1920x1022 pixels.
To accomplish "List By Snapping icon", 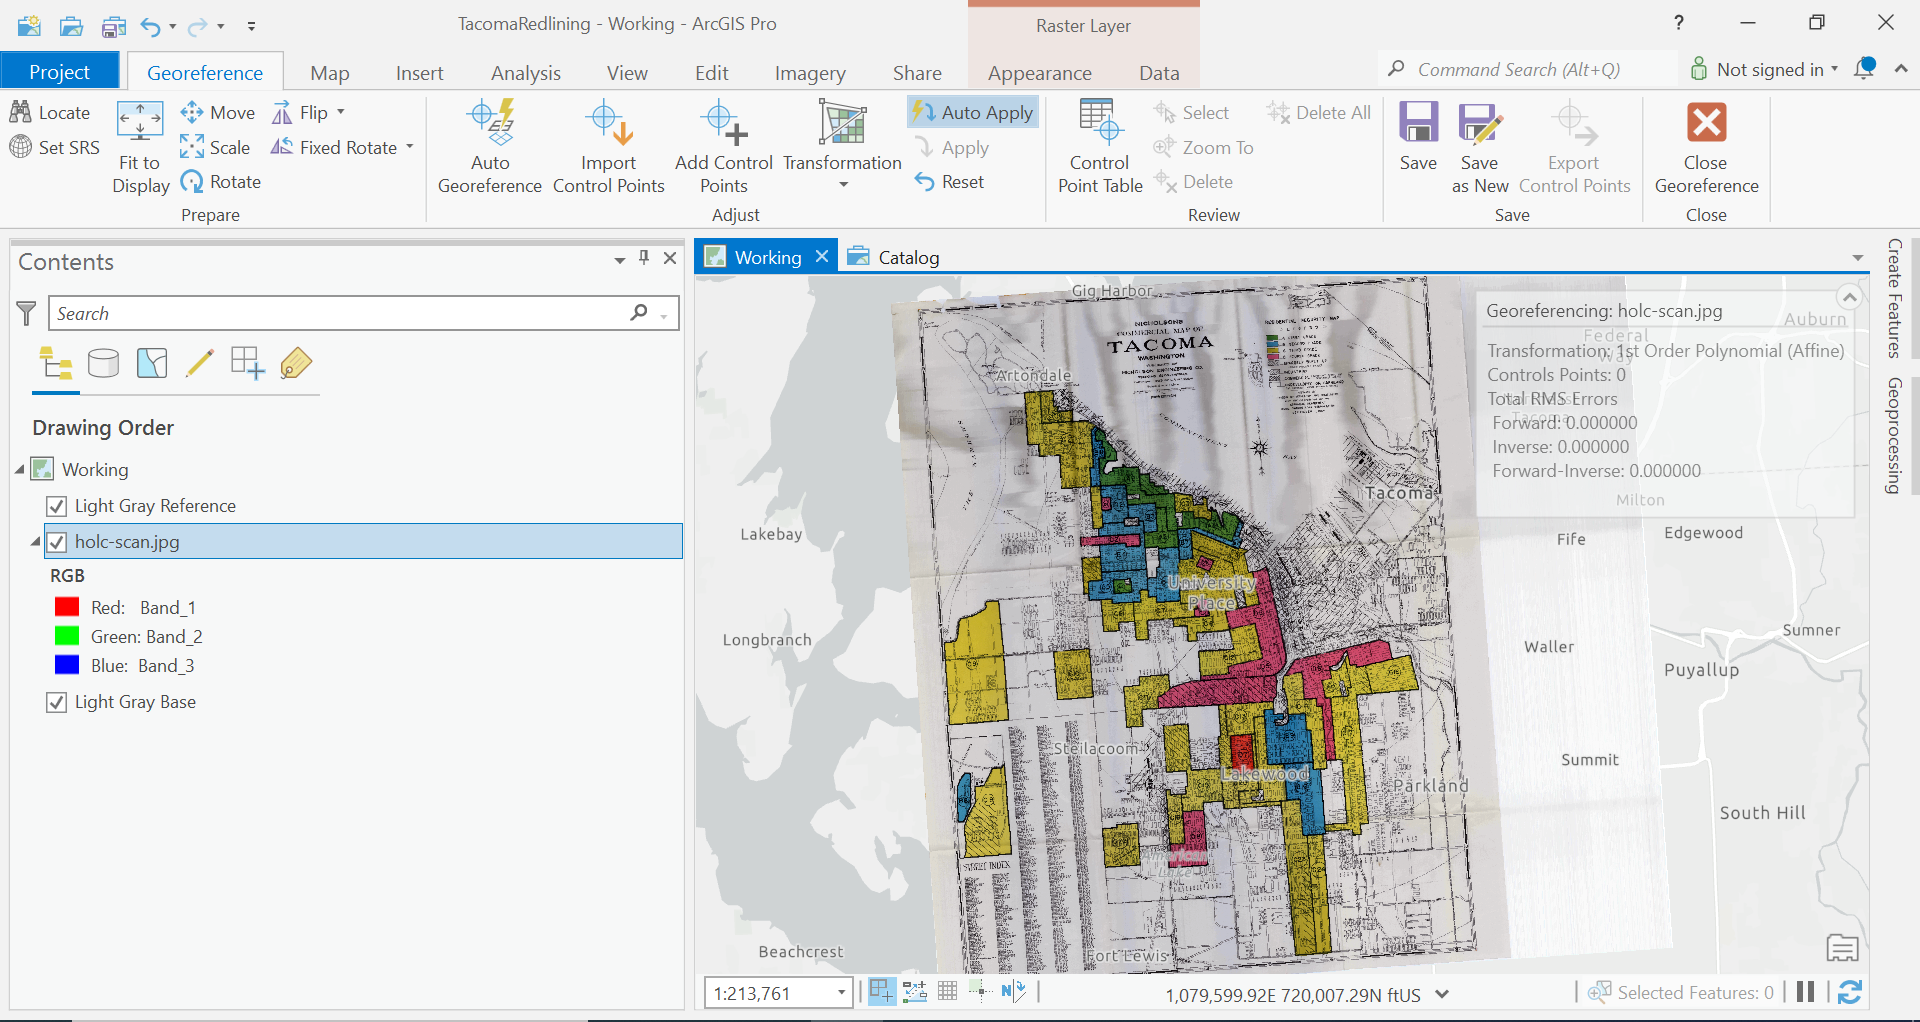I will point(247,364).
